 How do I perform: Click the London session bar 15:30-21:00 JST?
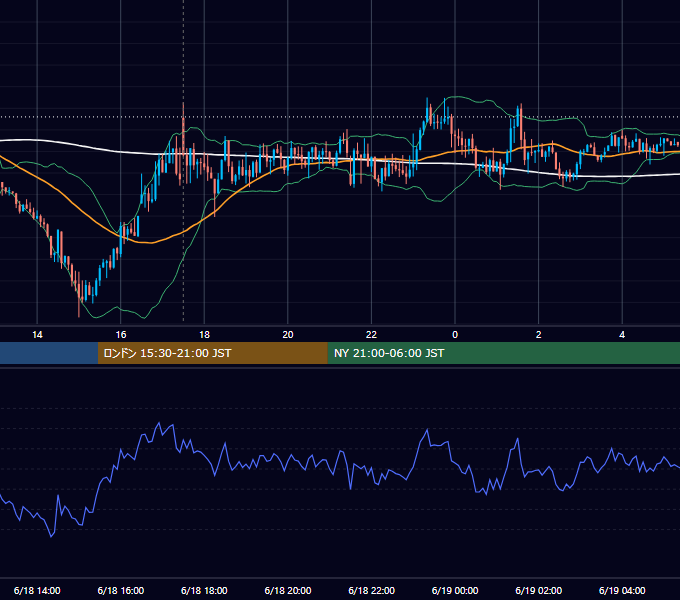click(212, 353)
